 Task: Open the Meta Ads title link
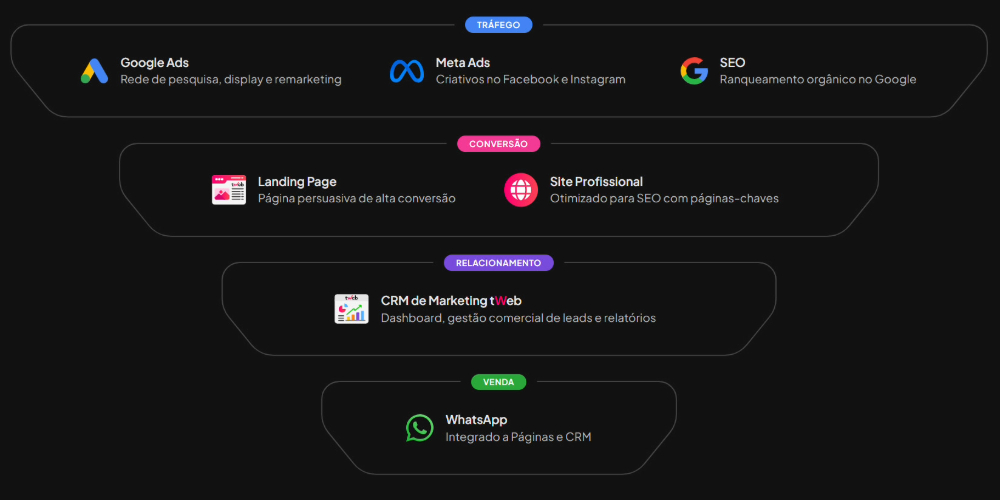pos(463,63)
